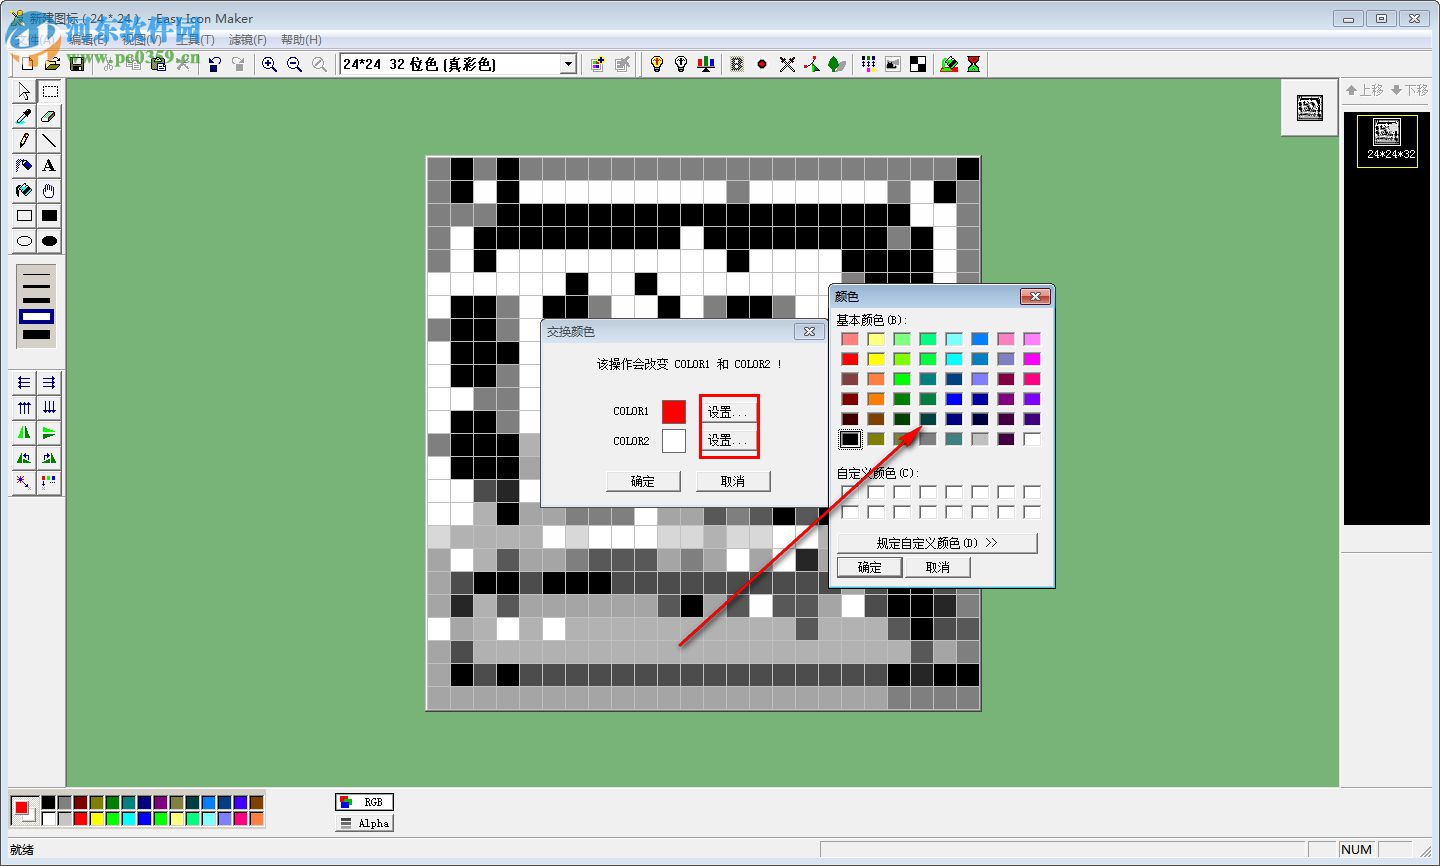Click the red COLOR1 swatch
This screenshot has height=866, width=1440.
pyautogui.click(x=672, y=411)
